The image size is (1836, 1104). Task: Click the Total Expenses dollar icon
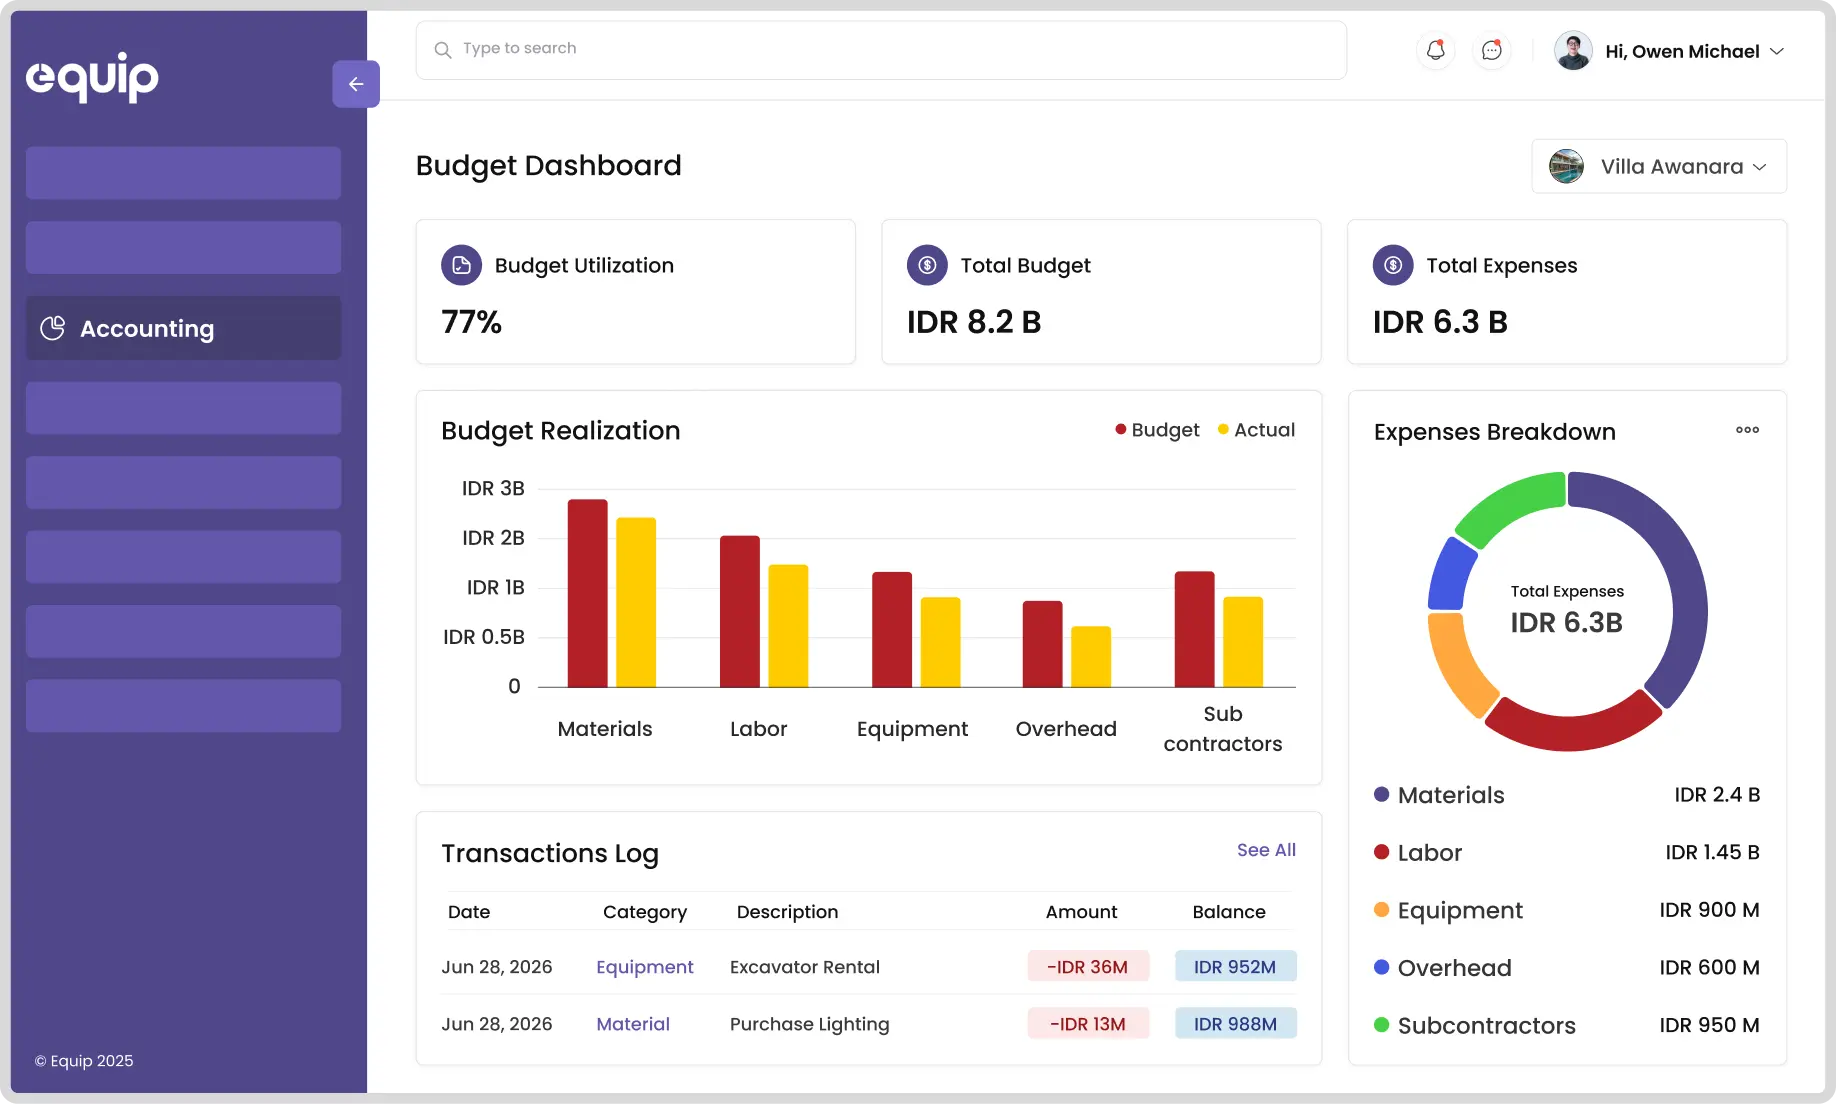point(1392,265)
